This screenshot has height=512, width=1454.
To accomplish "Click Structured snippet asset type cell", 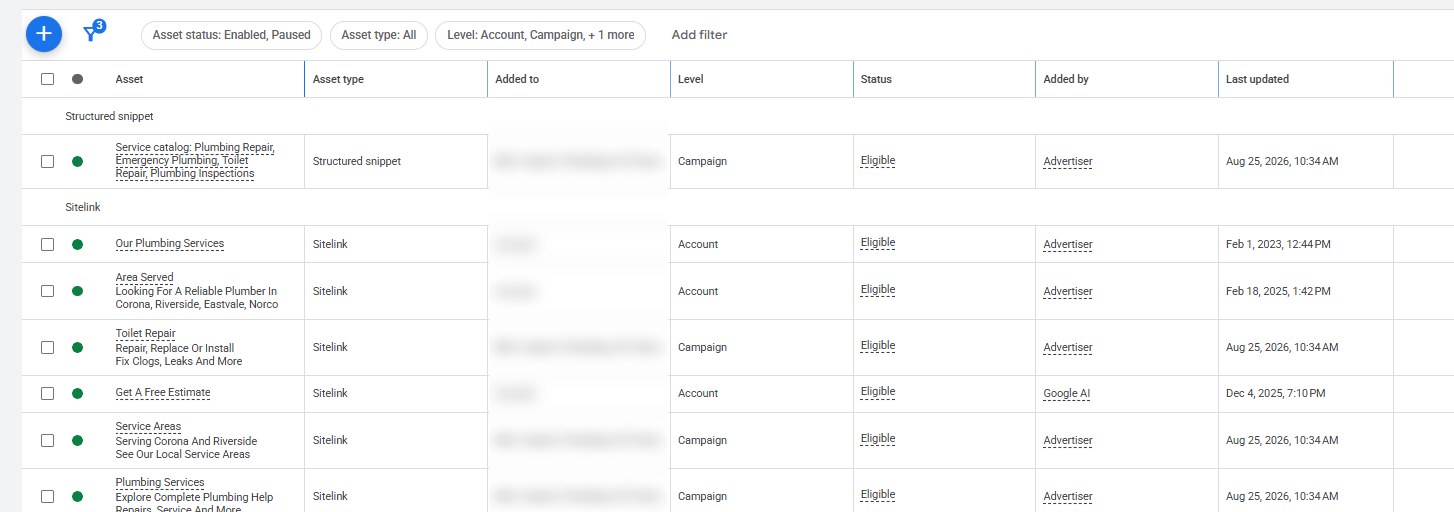I will 357,161.
